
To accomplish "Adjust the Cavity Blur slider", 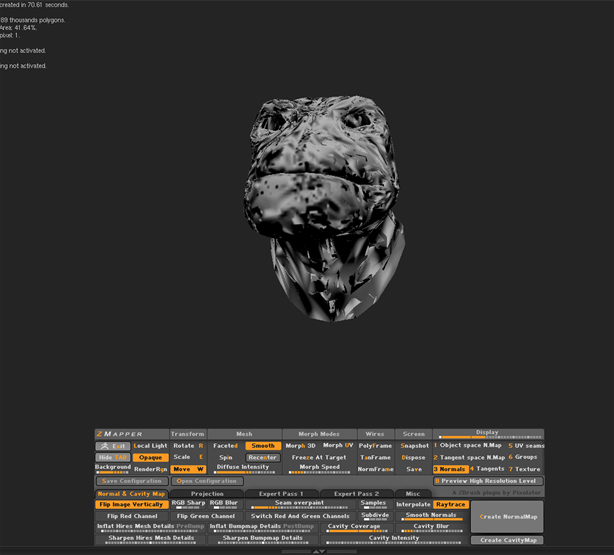I will (x=431, y=528).
